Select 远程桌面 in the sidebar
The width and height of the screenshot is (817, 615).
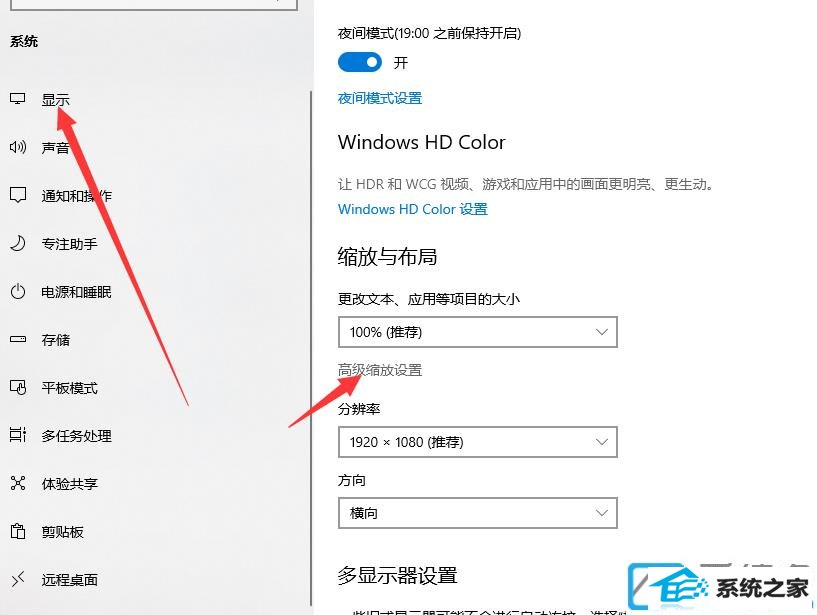[70, 580]
